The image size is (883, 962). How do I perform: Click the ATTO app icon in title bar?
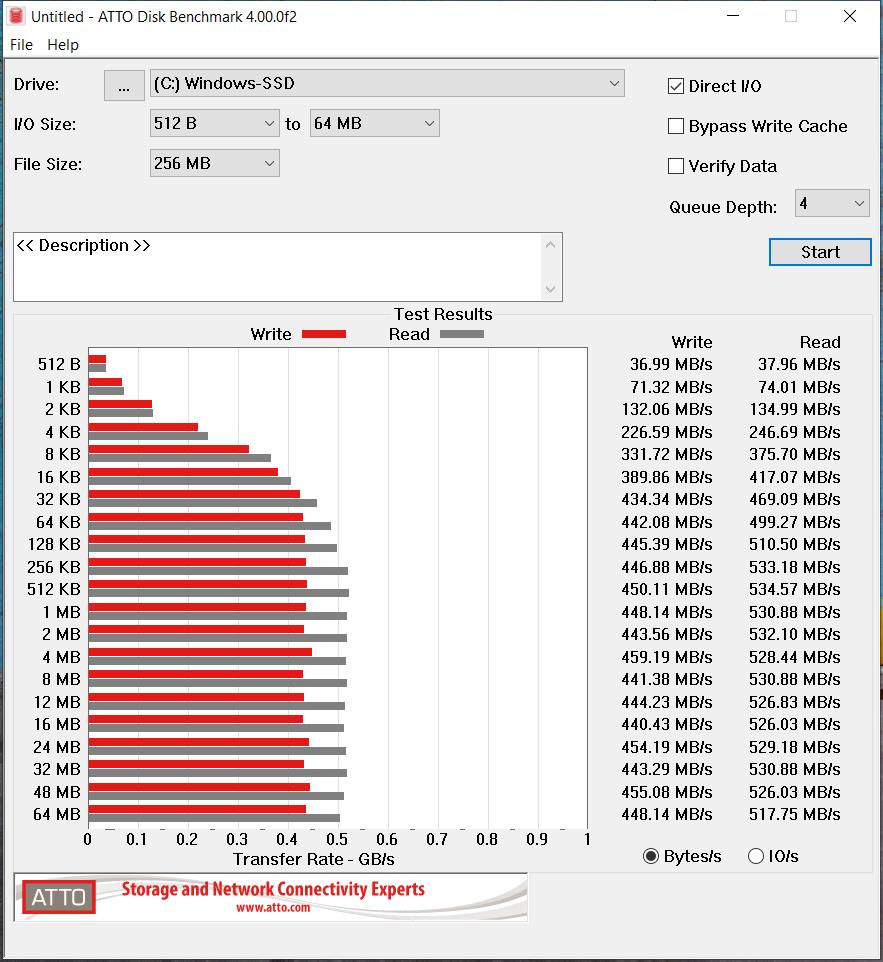click(x=16, y=16)
